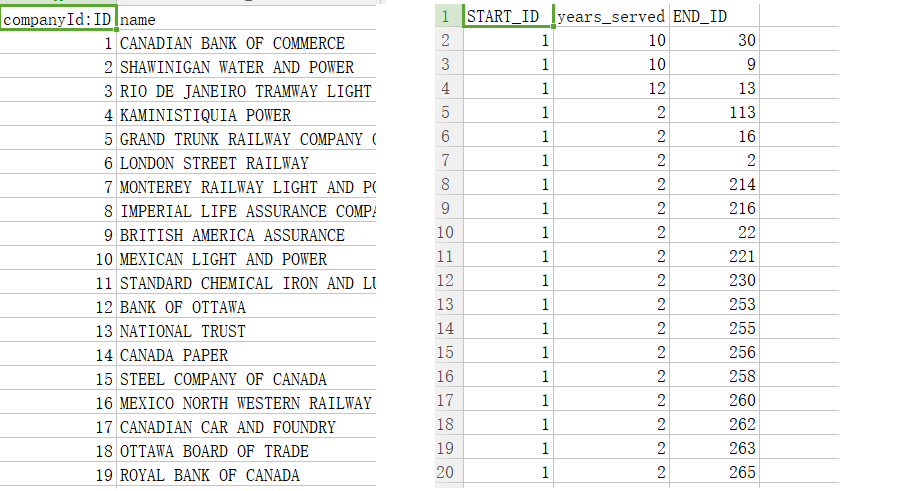
Task: Click the STANDARD CHEMICAL IRON cell
Action: coord(247,283)
